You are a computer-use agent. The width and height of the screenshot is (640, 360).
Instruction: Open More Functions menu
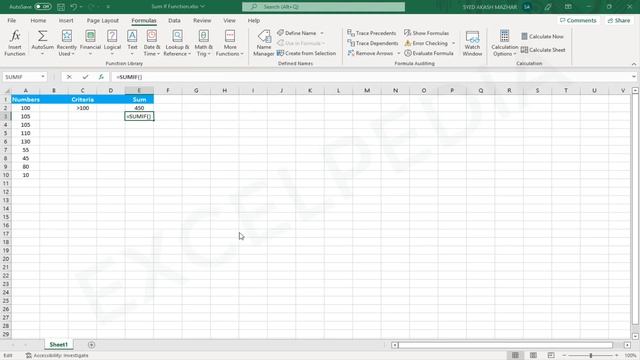(x=230, y=43)
